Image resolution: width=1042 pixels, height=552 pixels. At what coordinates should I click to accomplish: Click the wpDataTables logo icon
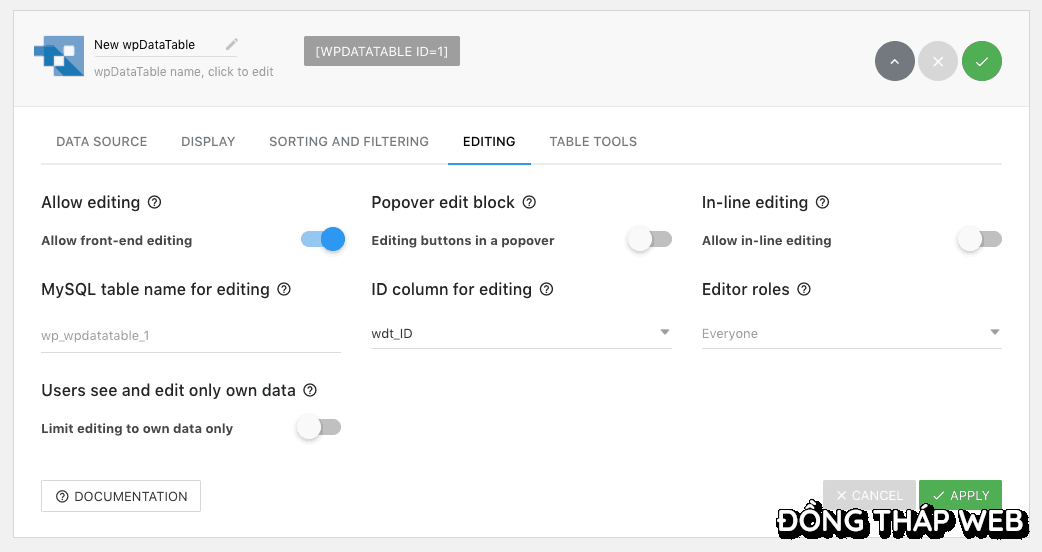[59, 55]
